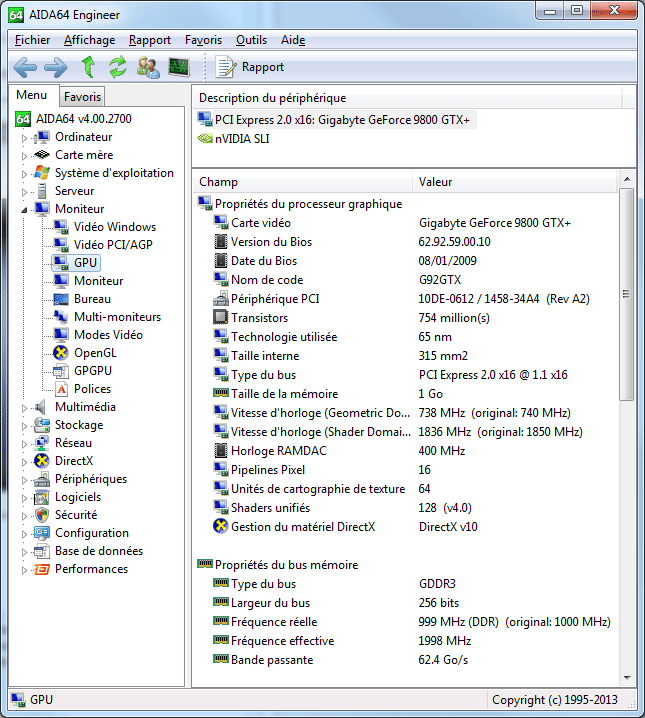Image resolution: width=645 pixels, height=718 pixels.
Task: Click the Champ column header
Action: pyautogui.click(x=303, y=182)
